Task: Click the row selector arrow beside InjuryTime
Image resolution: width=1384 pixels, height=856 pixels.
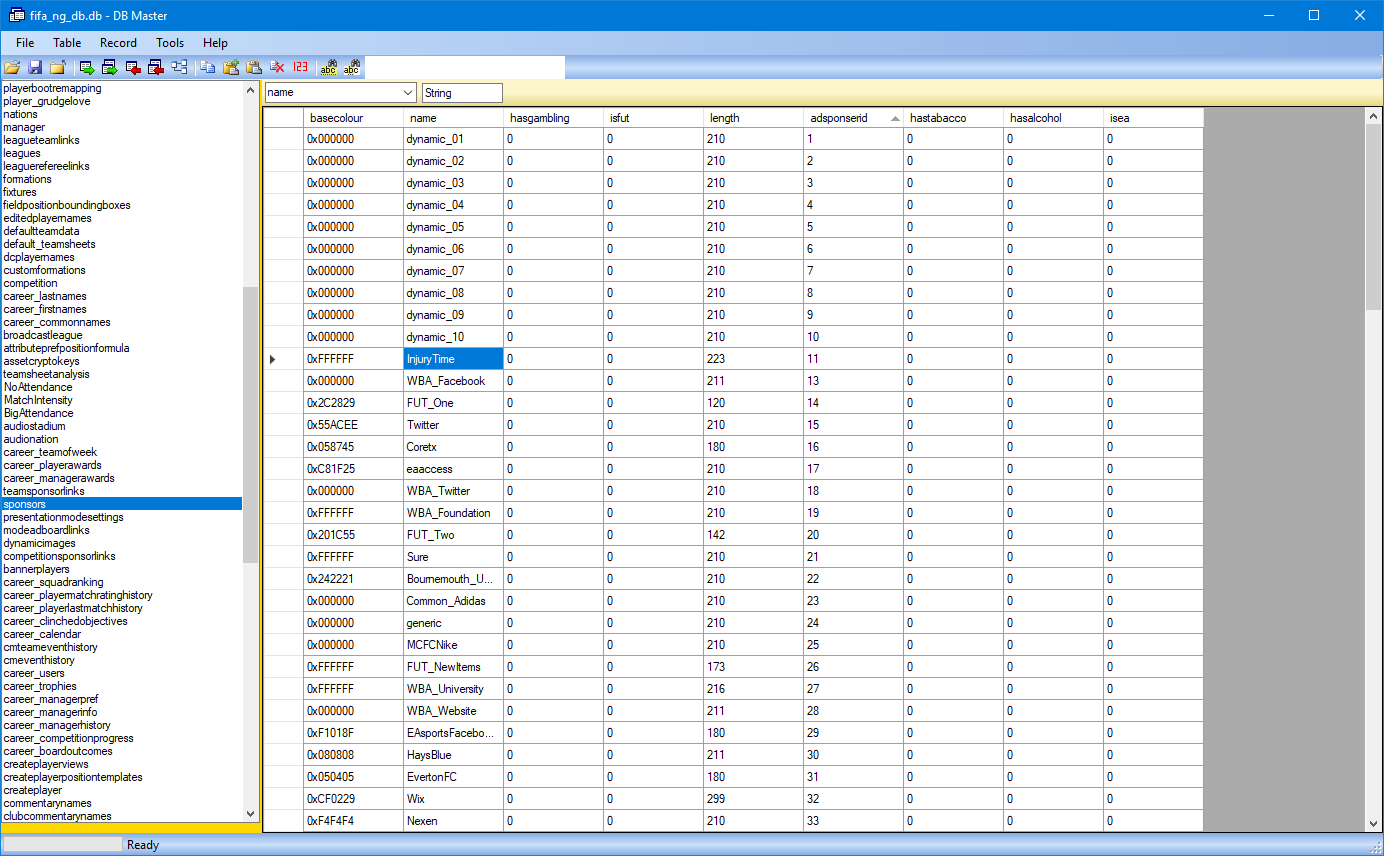Action: [x=283, y=359]
